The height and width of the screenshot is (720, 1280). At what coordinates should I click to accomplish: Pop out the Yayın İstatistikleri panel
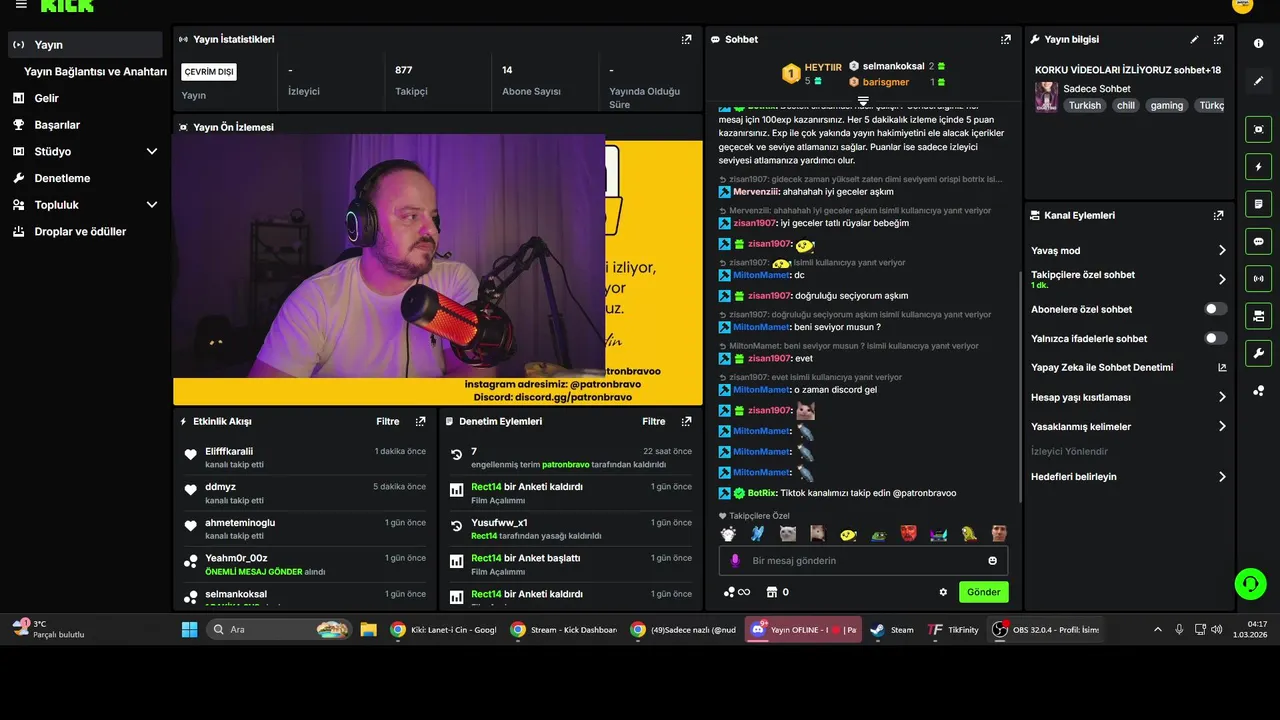[x=686, y=40]
